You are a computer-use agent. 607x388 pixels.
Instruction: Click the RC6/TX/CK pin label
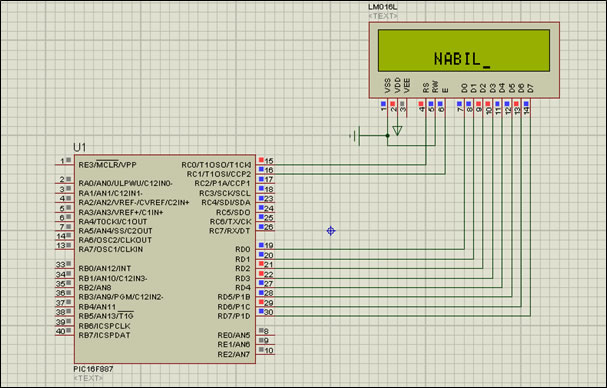231,222
